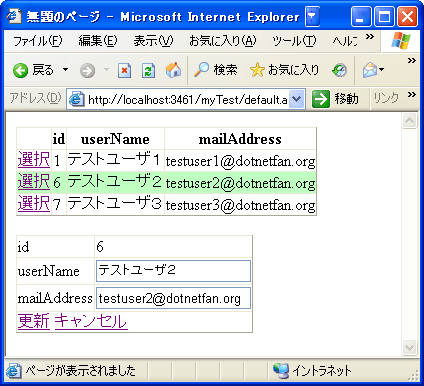
Task: Open the History clock icon
Action: pos(339,70)
